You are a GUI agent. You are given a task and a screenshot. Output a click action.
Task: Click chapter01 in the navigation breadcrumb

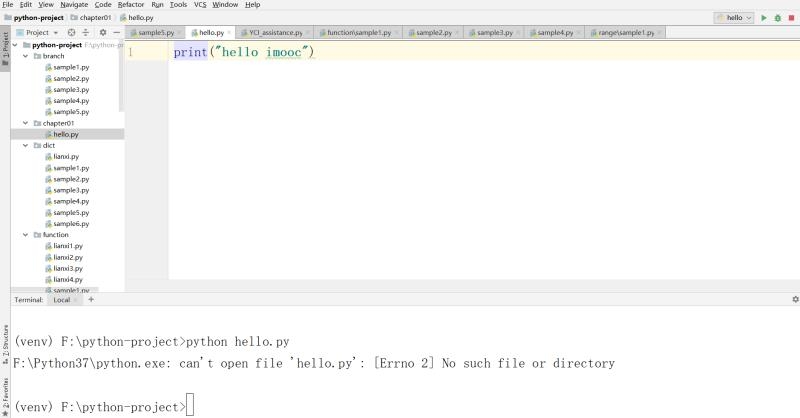click(x=91, y=18)
